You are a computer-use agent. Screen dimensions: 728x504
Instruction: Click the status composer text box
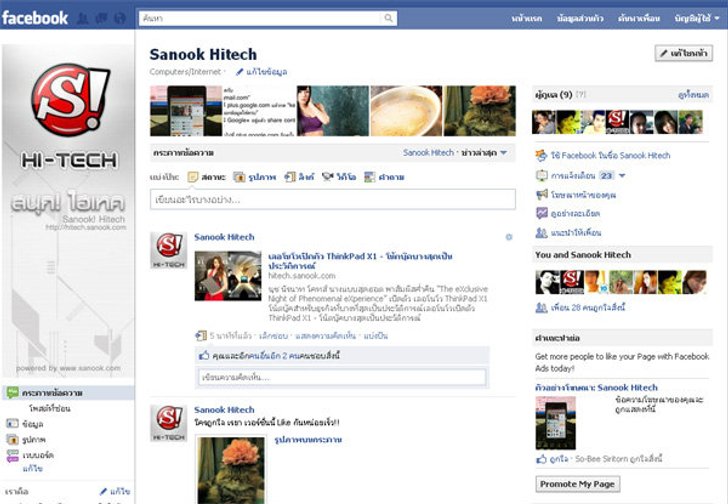pyautogui.click(x=332, y=200)
